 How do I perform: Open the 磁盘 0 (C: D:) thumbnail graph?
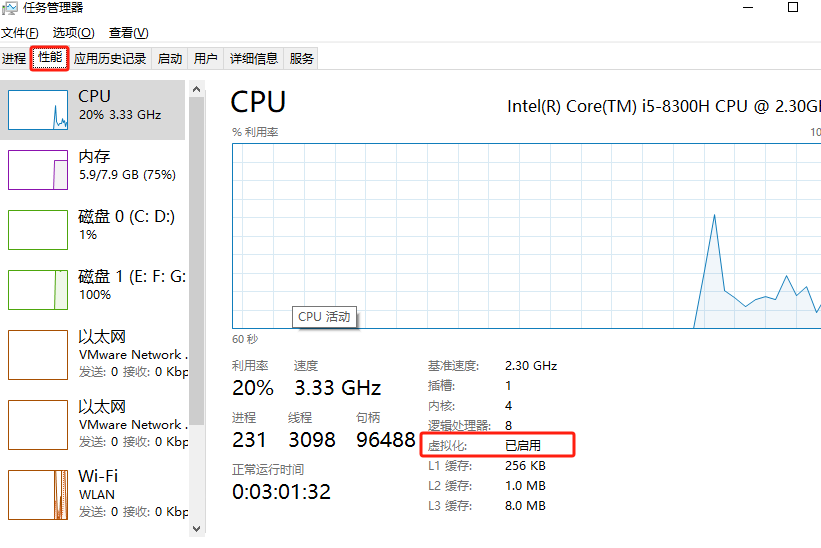(x=38, y=230)
